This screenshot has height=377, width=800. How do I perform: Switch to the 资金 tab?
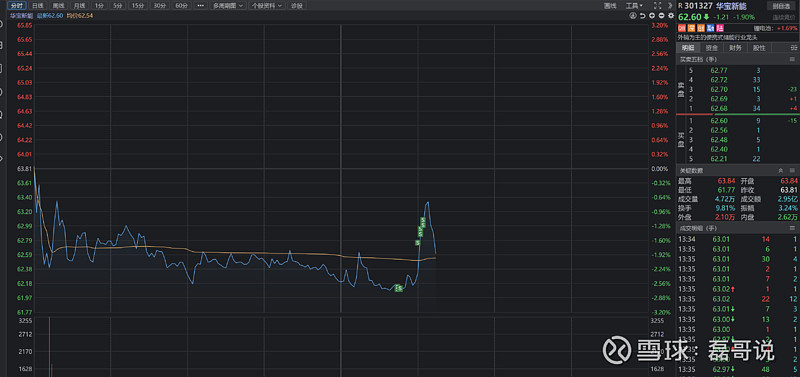click(x=712, y=48)
